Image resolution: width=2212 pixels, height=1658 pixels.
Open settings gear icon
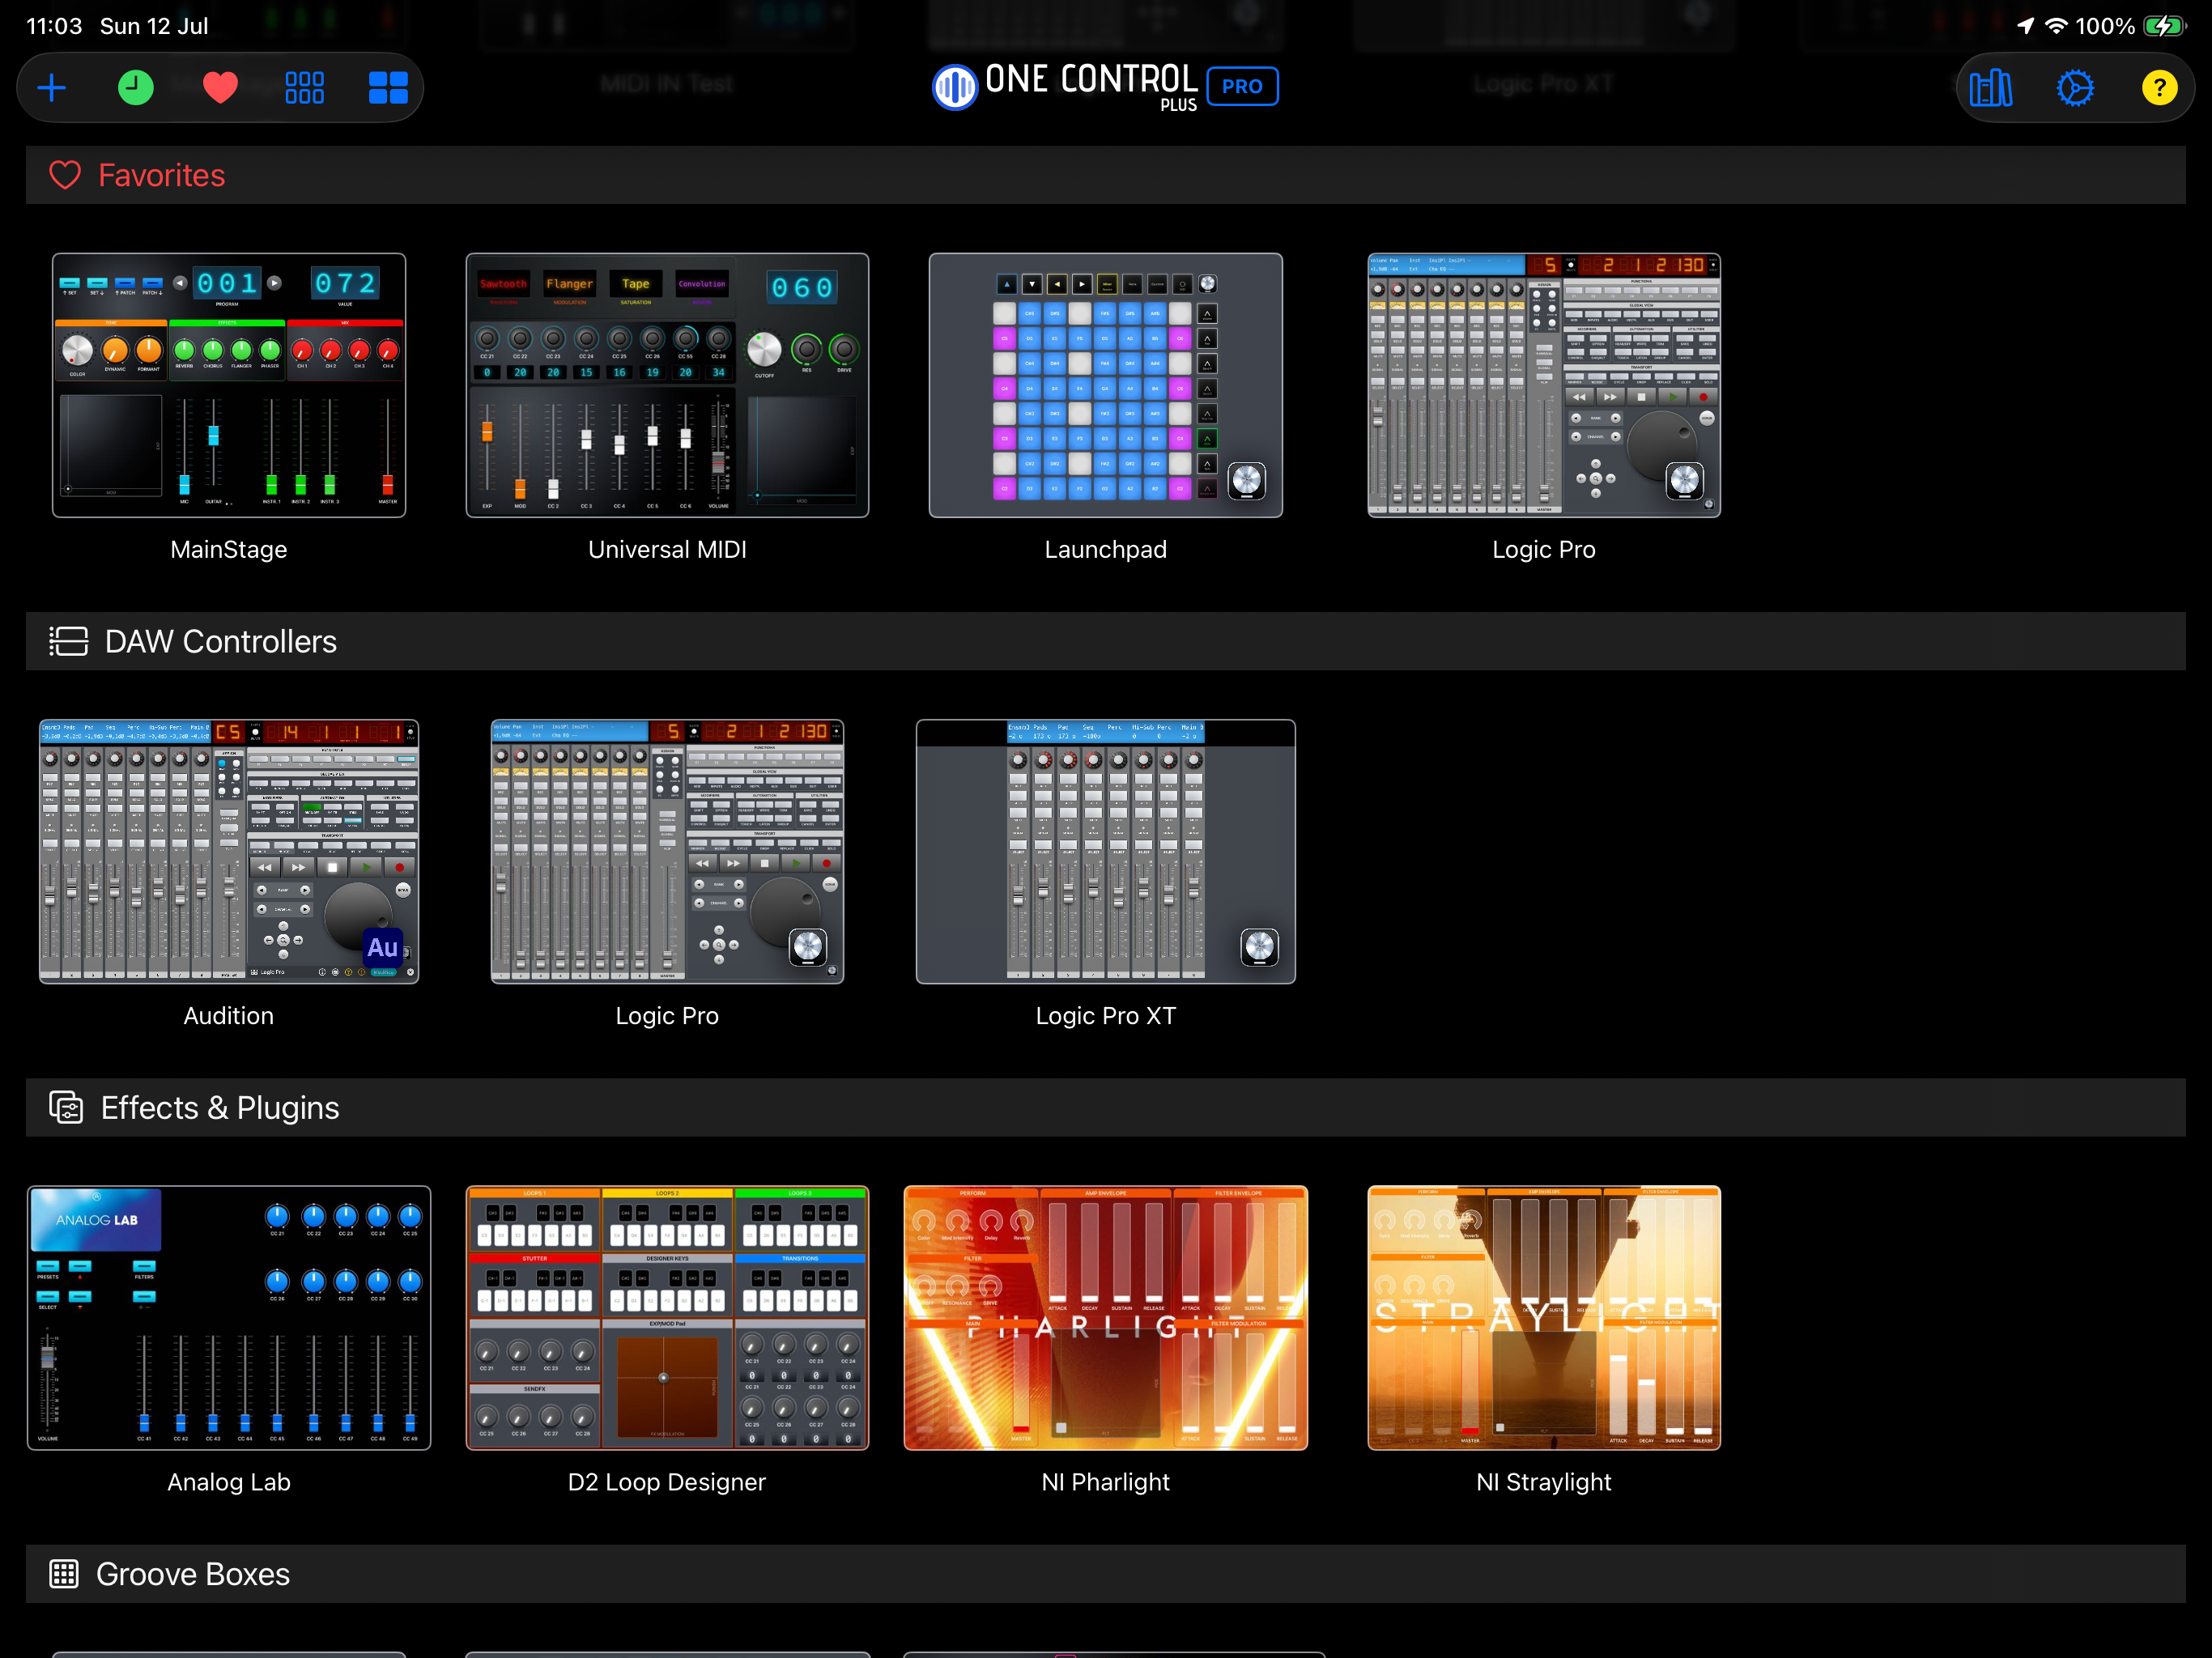pos(2075,88)
